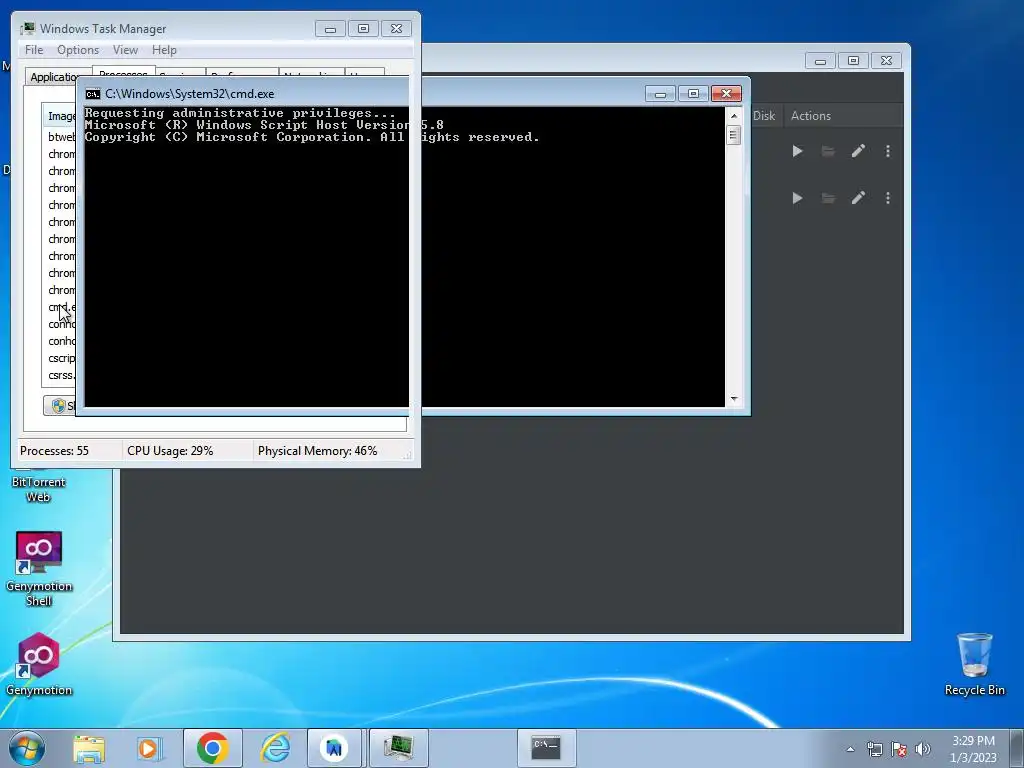Open View menu in Task Manager
Viewport: 1024px width, 768px height.
click(125, 50)
